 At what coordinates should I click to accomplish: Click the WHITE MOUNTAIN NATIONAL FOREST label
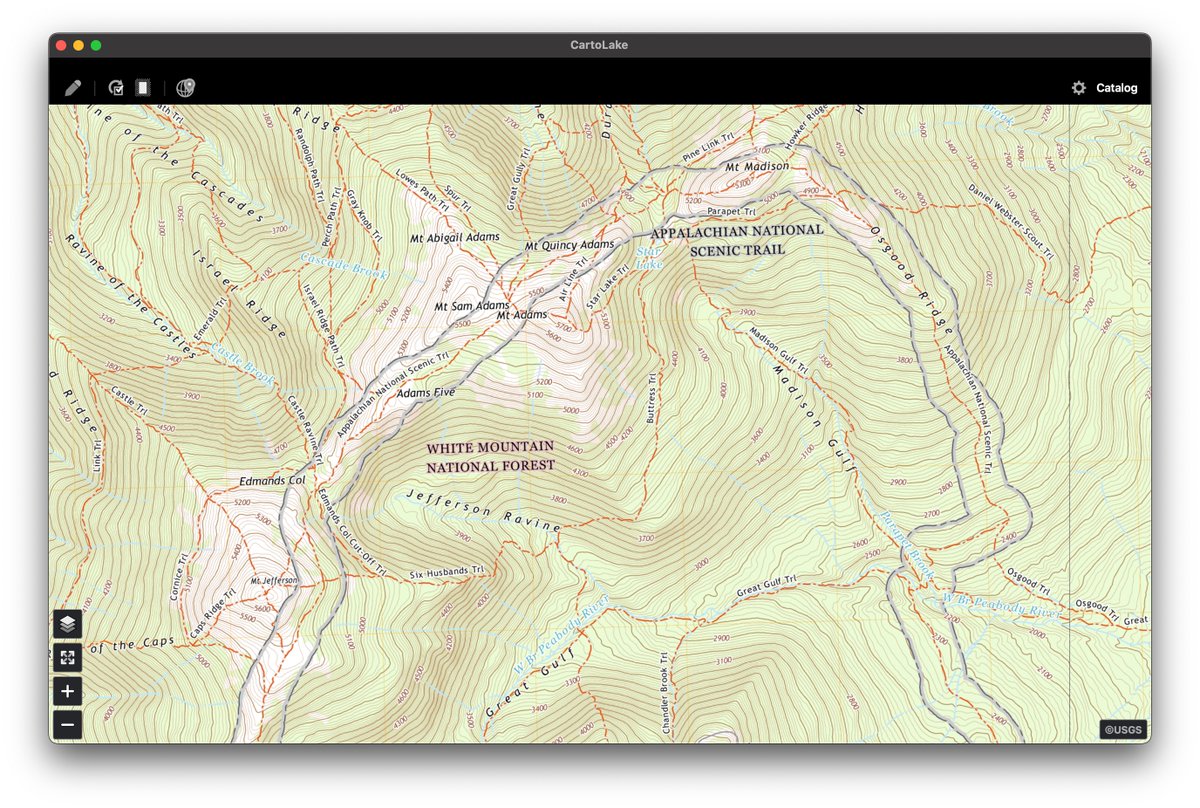[490, 457]
